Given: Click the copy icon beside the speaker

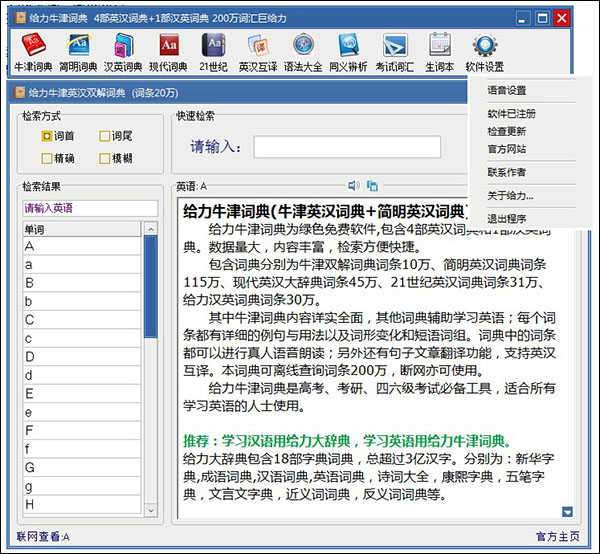Looking at the screenshot, I should (x=372, y=186).
